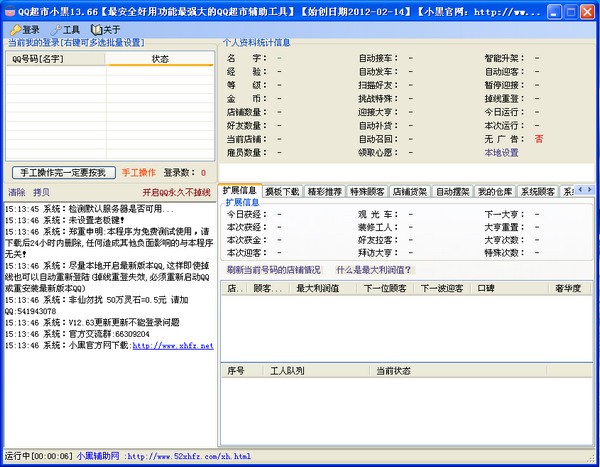
Task: Switch to the 特殊顾客 tab
Action: [x=367, y=191]
